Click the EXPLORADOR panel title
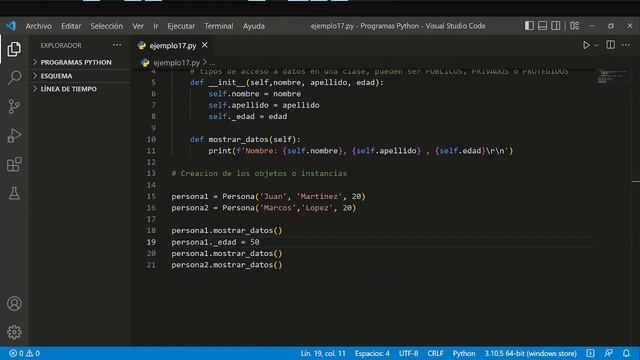Viewport: 640px width, 360px height. [x=61, y=45]
